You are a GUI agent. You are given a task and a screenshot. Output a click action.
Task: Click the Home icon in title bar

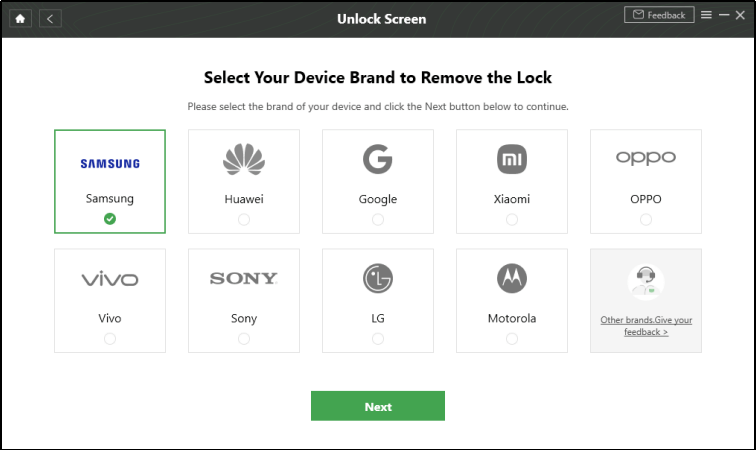(x=20, y=18)
